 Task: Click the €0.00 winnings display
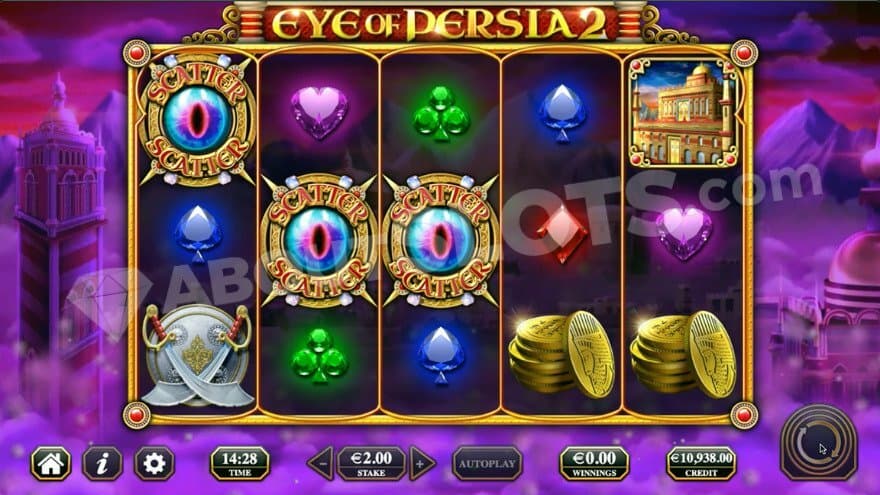tap(594, 464)
